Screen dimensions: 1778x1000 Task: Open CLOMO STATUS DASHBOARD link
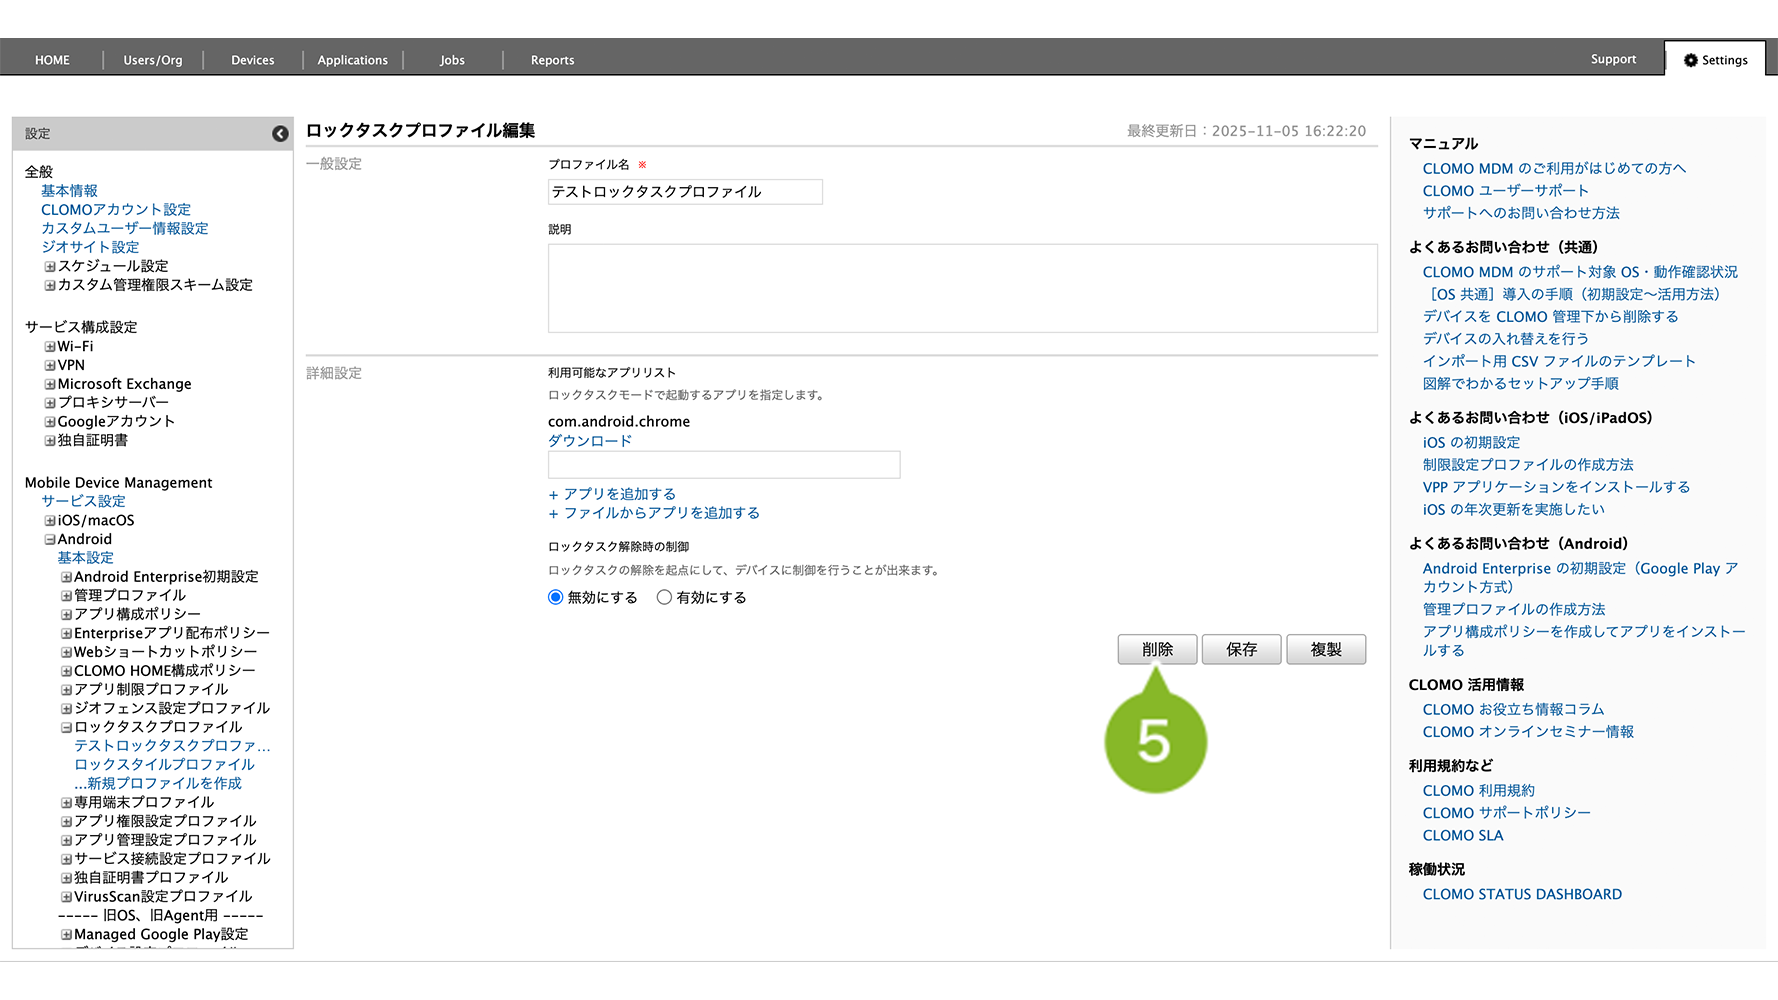(1522, 894)
